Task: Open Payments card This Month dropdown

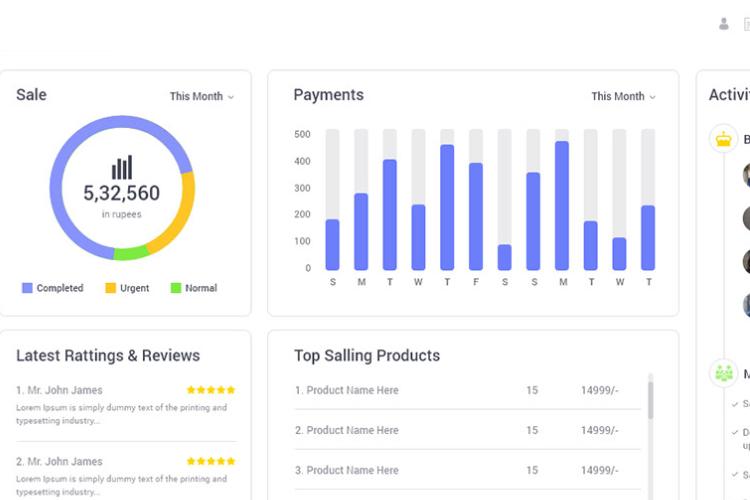Action: pyautogui.click(x=623, y=96)
